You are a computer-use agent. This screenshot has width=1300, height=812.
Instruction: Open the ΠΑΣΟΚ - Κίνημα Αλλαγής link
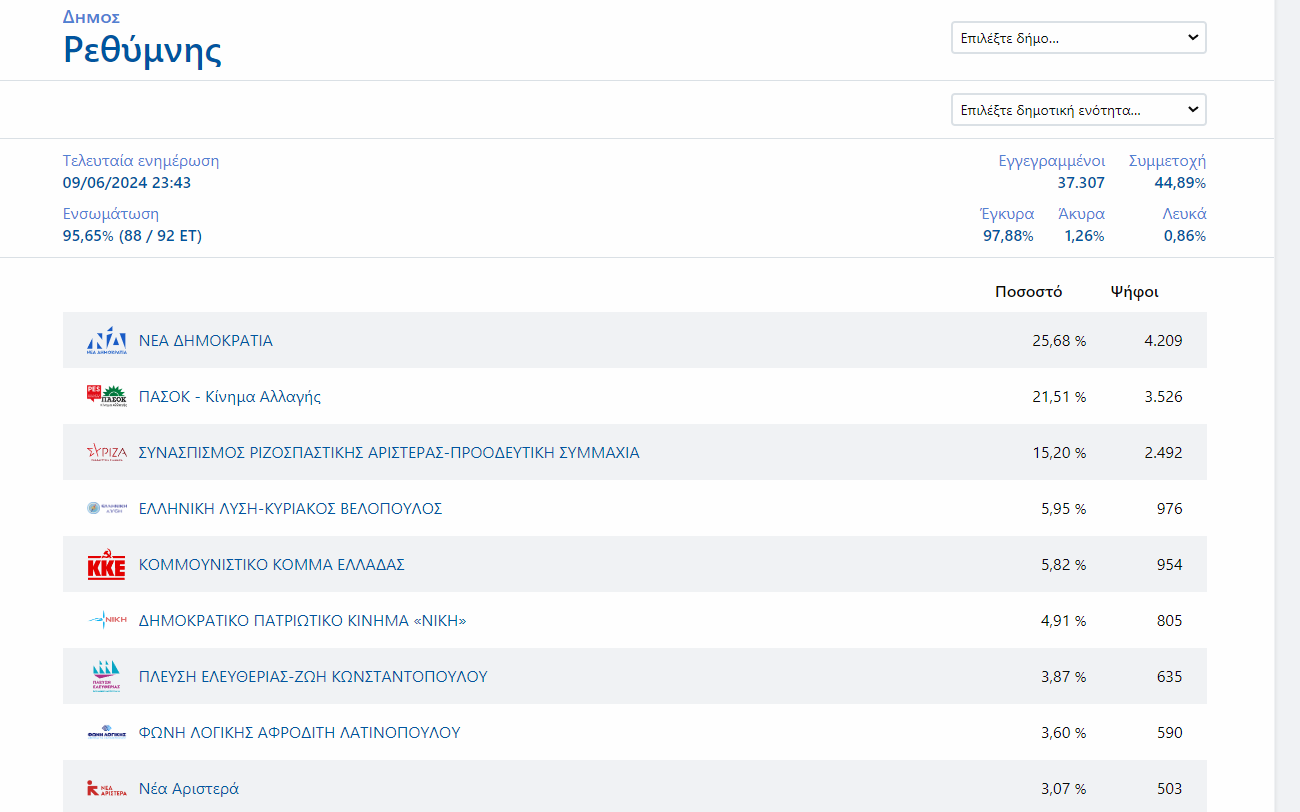point(229,397)
